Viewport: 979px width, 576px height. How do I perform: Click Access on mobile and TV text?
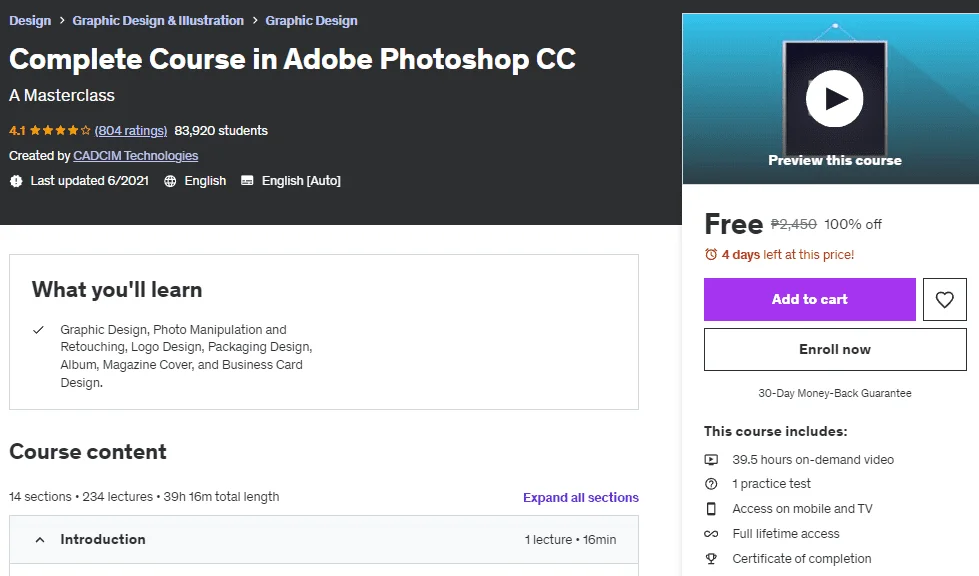802,509
